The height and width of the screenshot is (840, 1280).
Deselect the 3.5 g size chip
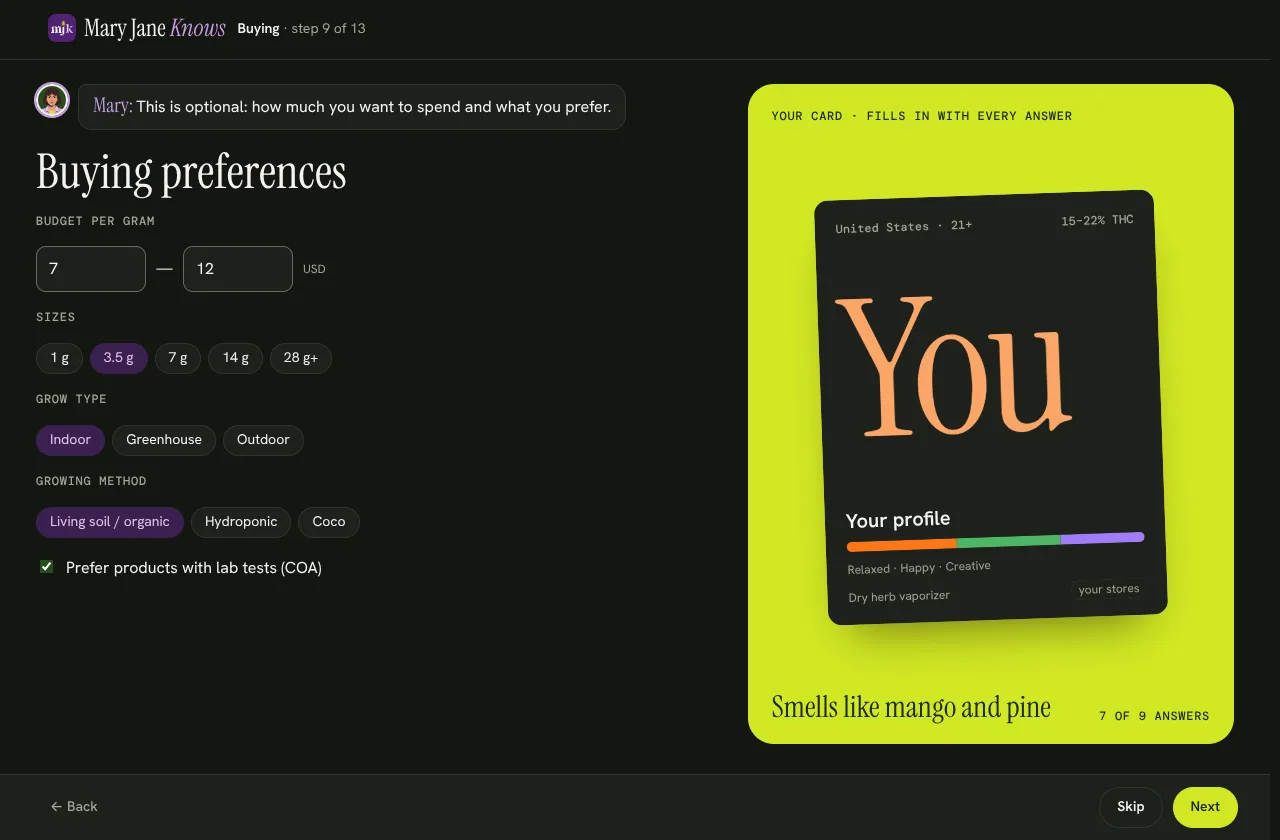click(119, 358)
